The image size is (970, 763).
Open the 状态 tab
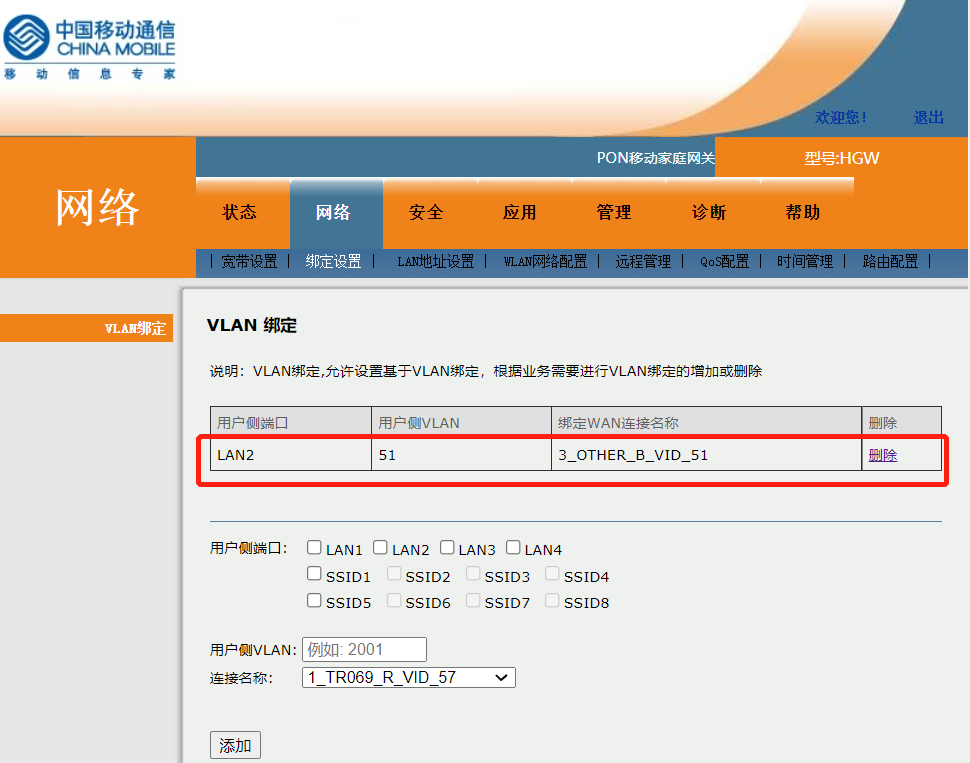pos(240,212)
